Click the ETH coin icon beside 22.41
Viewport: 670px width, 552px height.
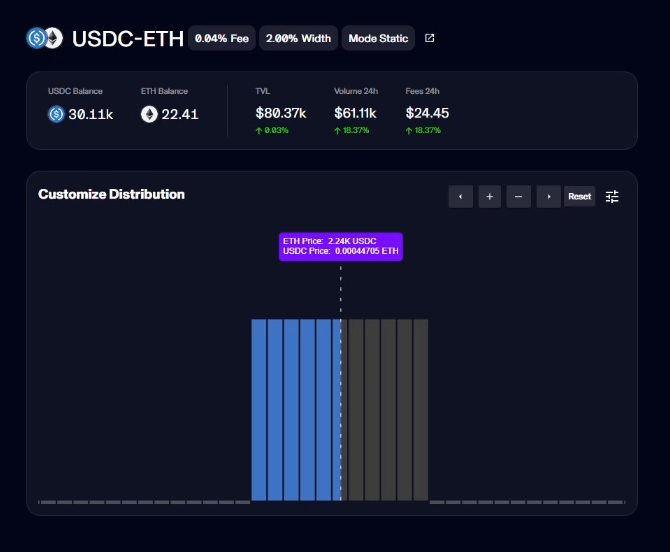tap(149, 114)
